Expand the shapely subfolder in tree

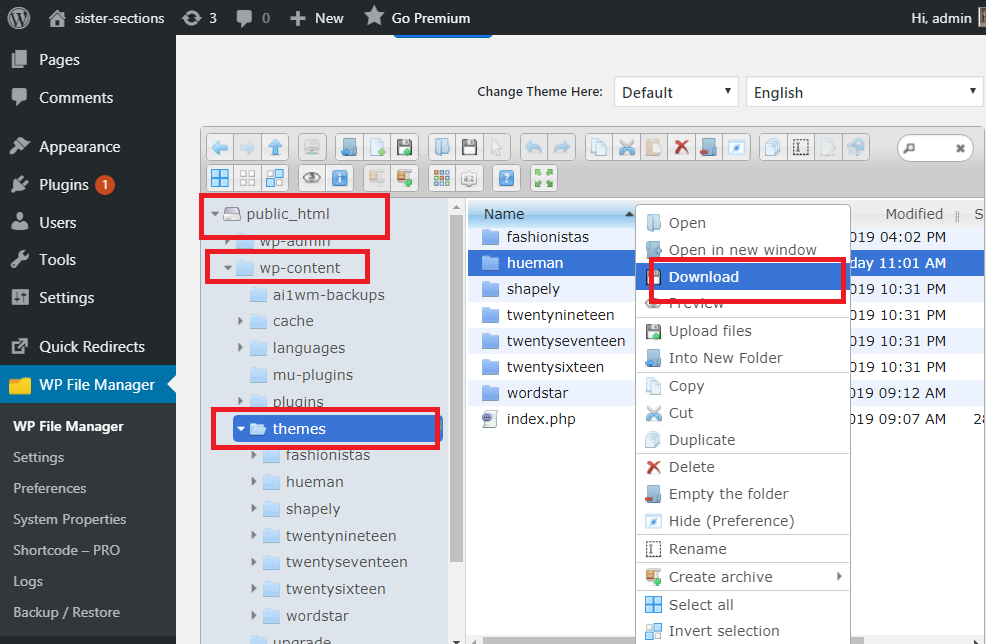pos(253,508)
